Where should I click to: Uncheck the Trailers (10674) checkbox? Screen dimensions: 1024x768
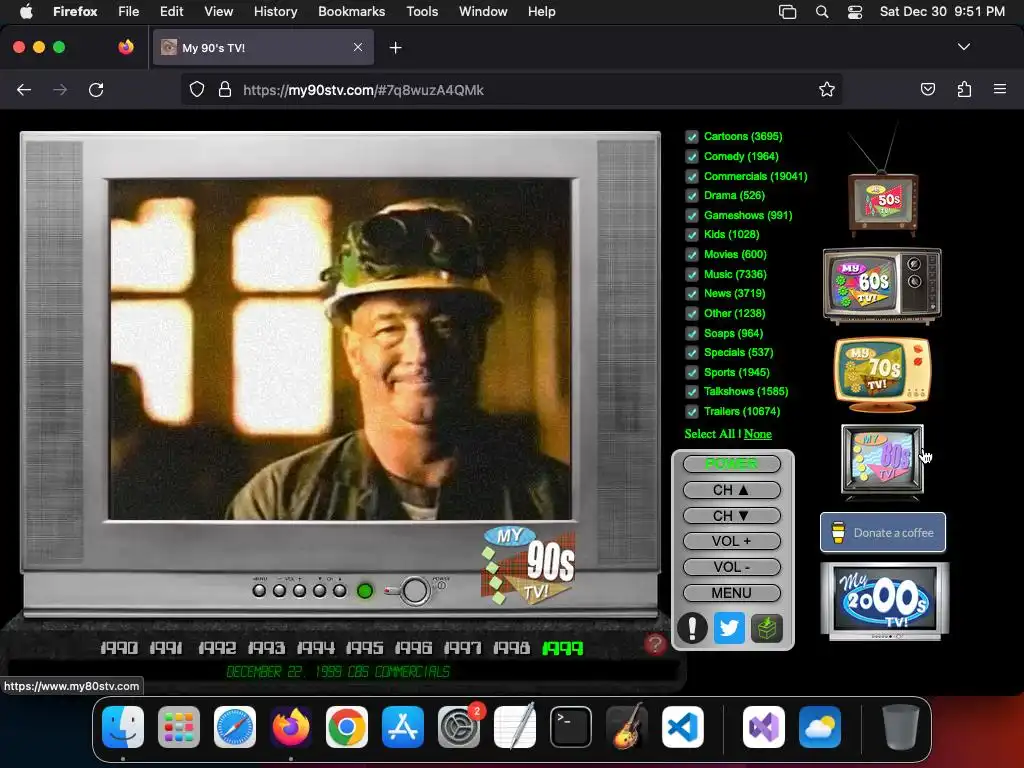point(692,411)
